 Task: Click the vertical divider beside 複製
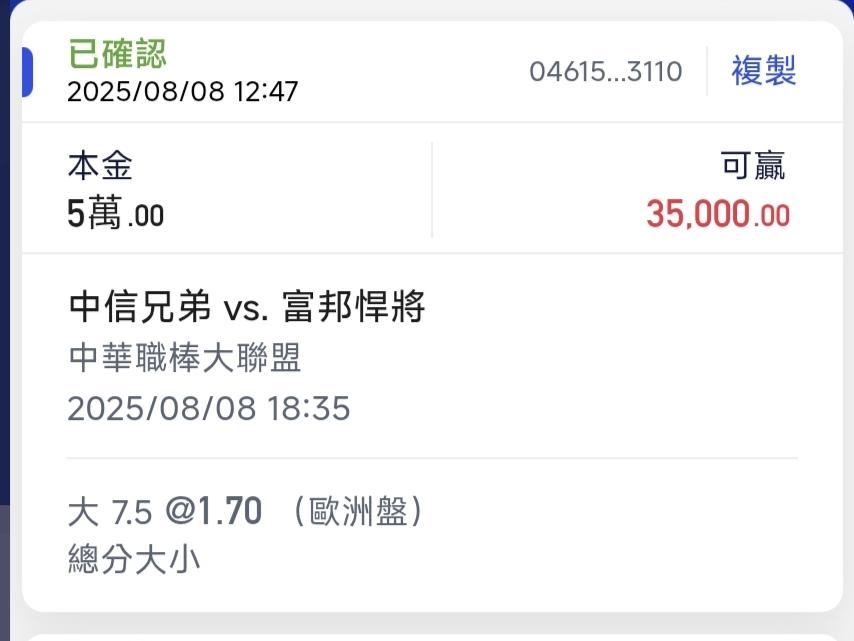point(707,72)
